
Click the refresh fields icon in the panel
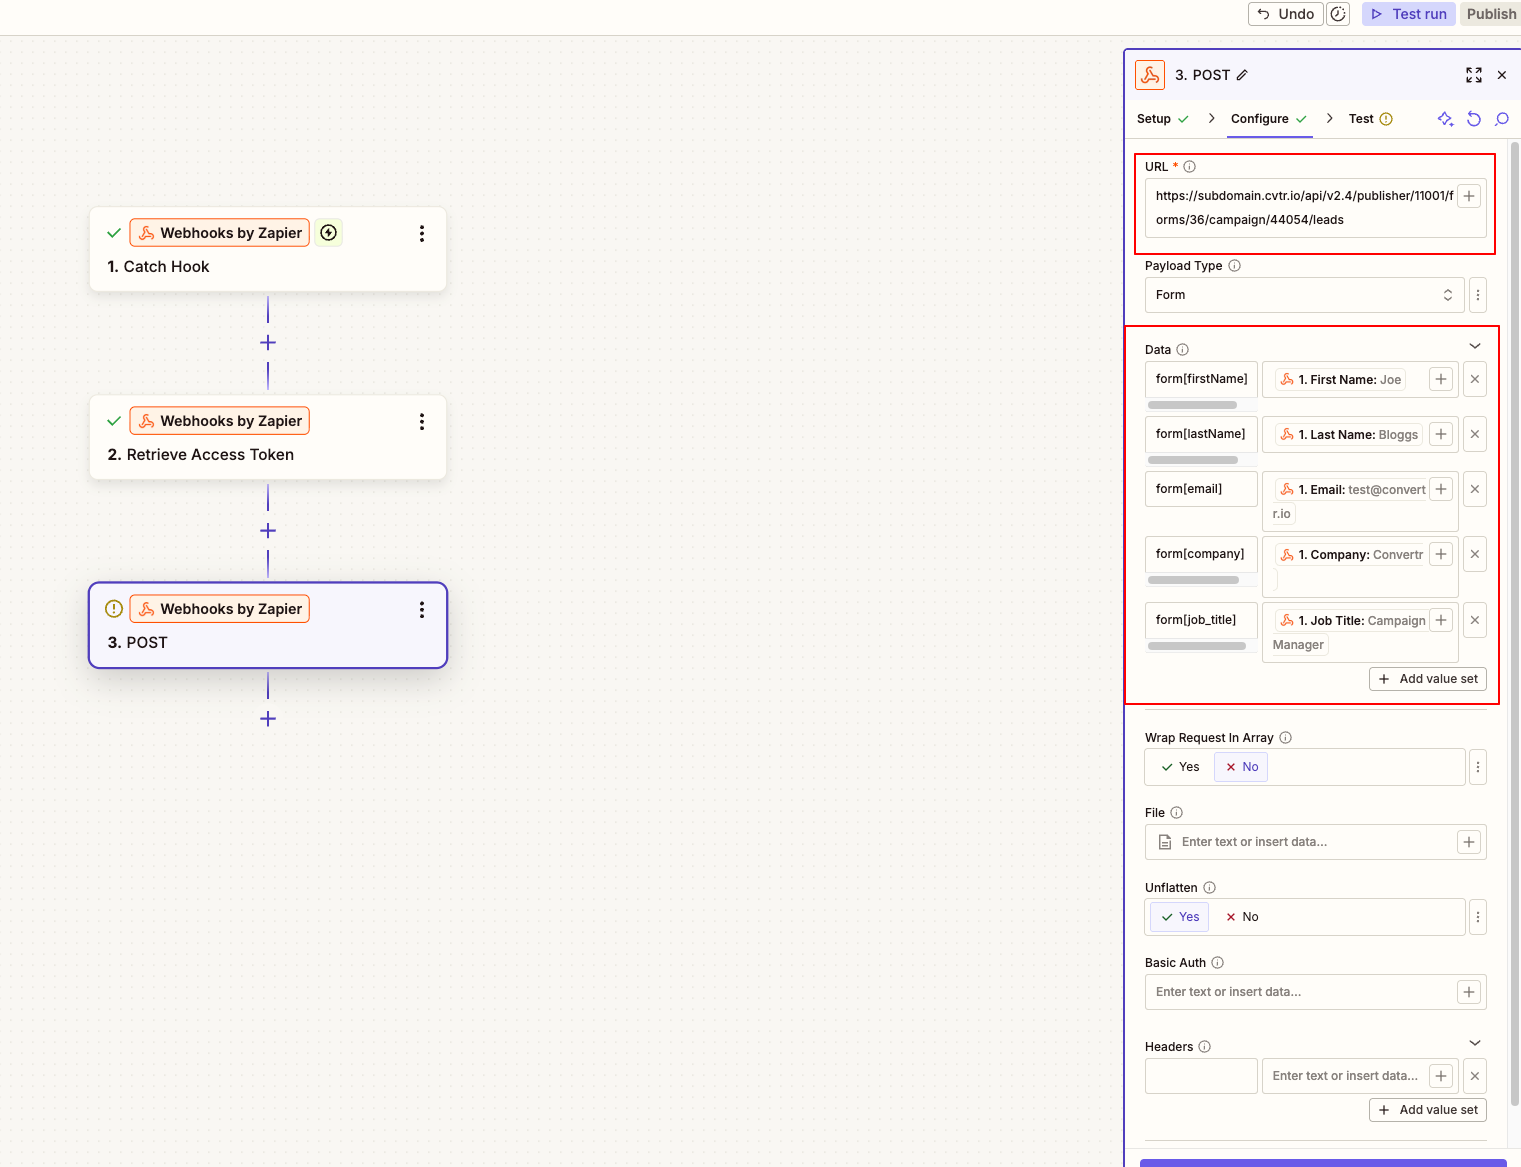coord(1474,119)
